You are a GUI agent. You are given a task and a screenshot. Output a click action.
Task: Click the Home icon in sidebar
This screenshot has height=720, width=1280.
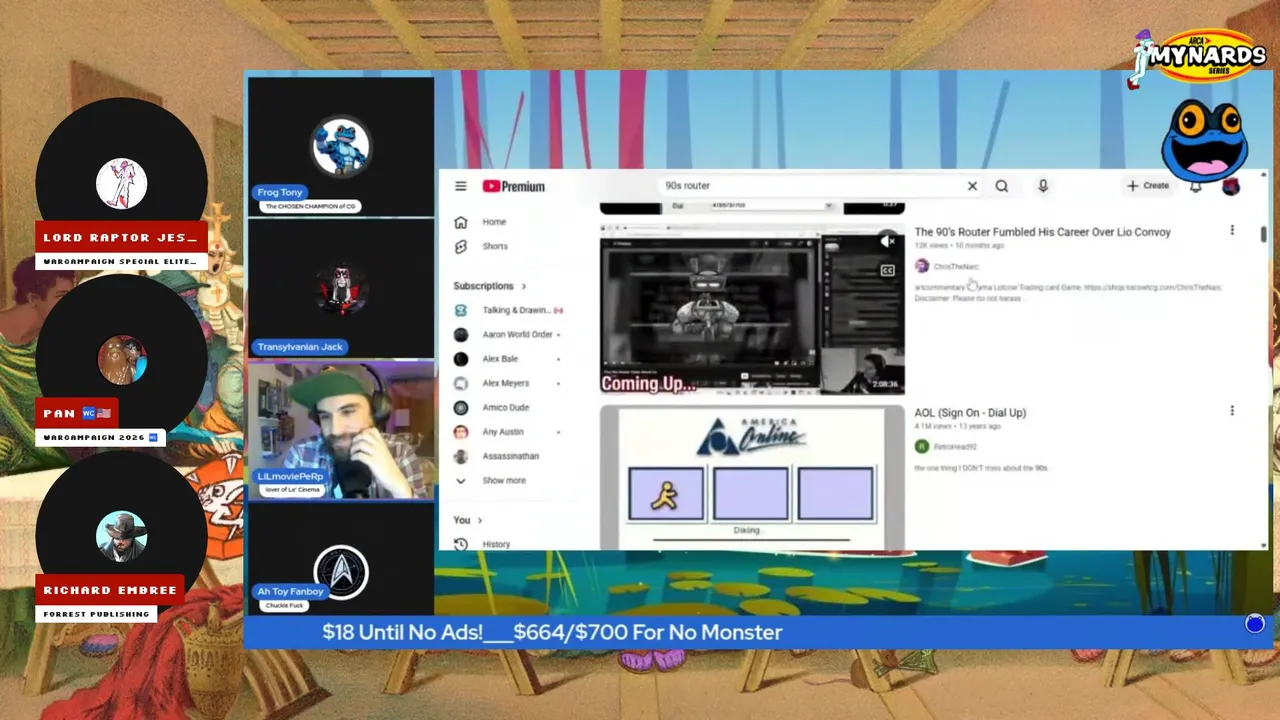coord(460,222)
